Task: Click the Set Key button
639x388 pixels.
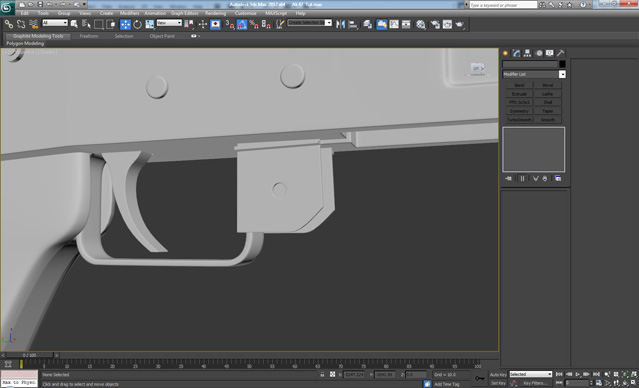Action: coord(498,383)
